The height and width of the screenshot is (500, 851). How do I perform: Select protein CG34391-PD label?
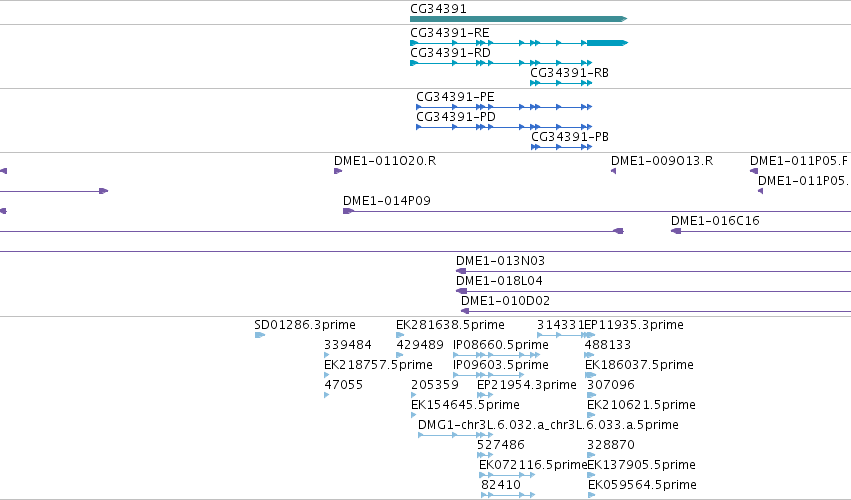coord(456,117)
